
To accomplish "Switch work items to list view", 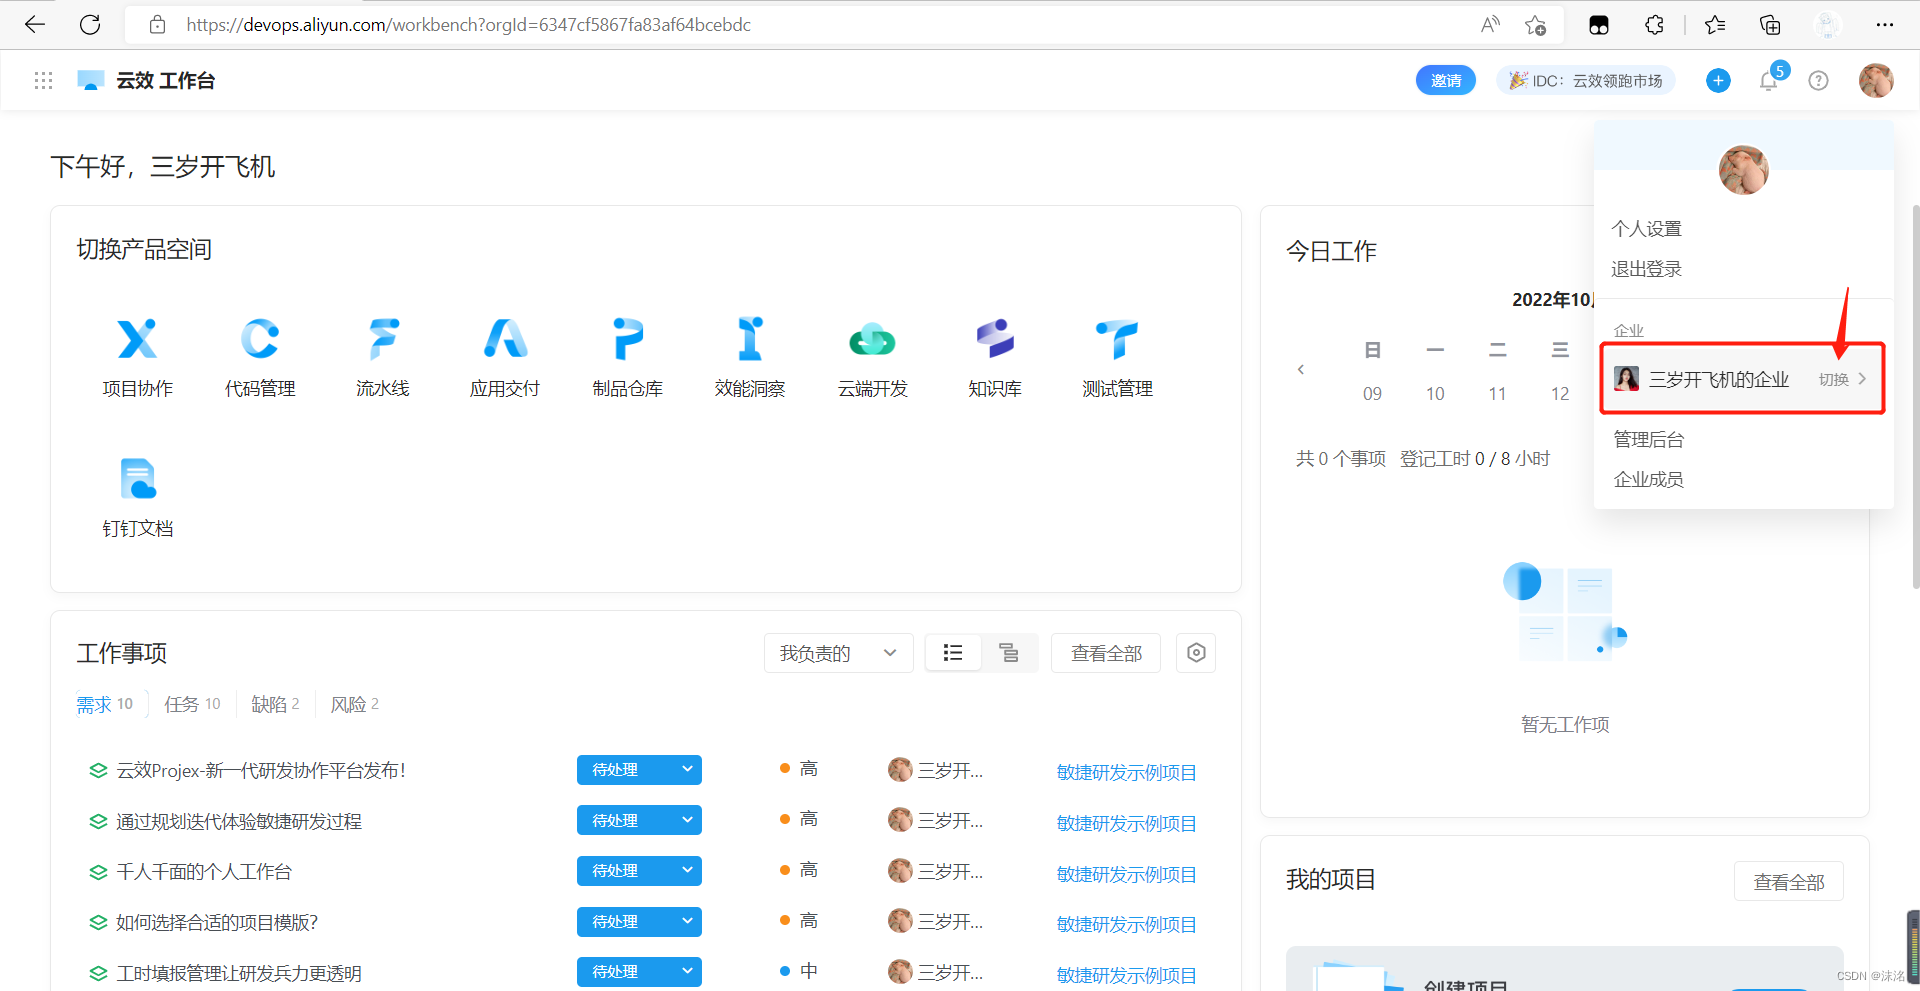I will pos(953,653).
